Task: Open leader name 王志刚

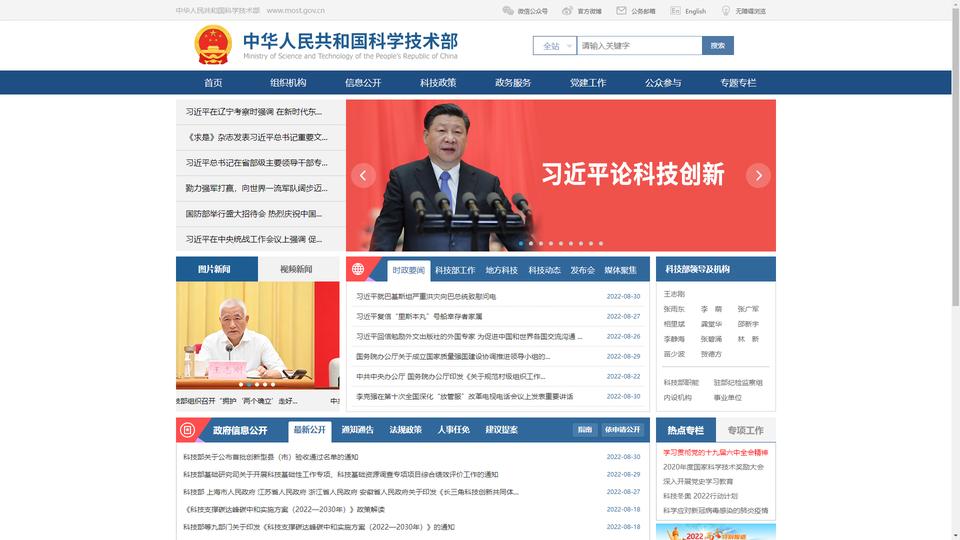Action: pos(674,294)
